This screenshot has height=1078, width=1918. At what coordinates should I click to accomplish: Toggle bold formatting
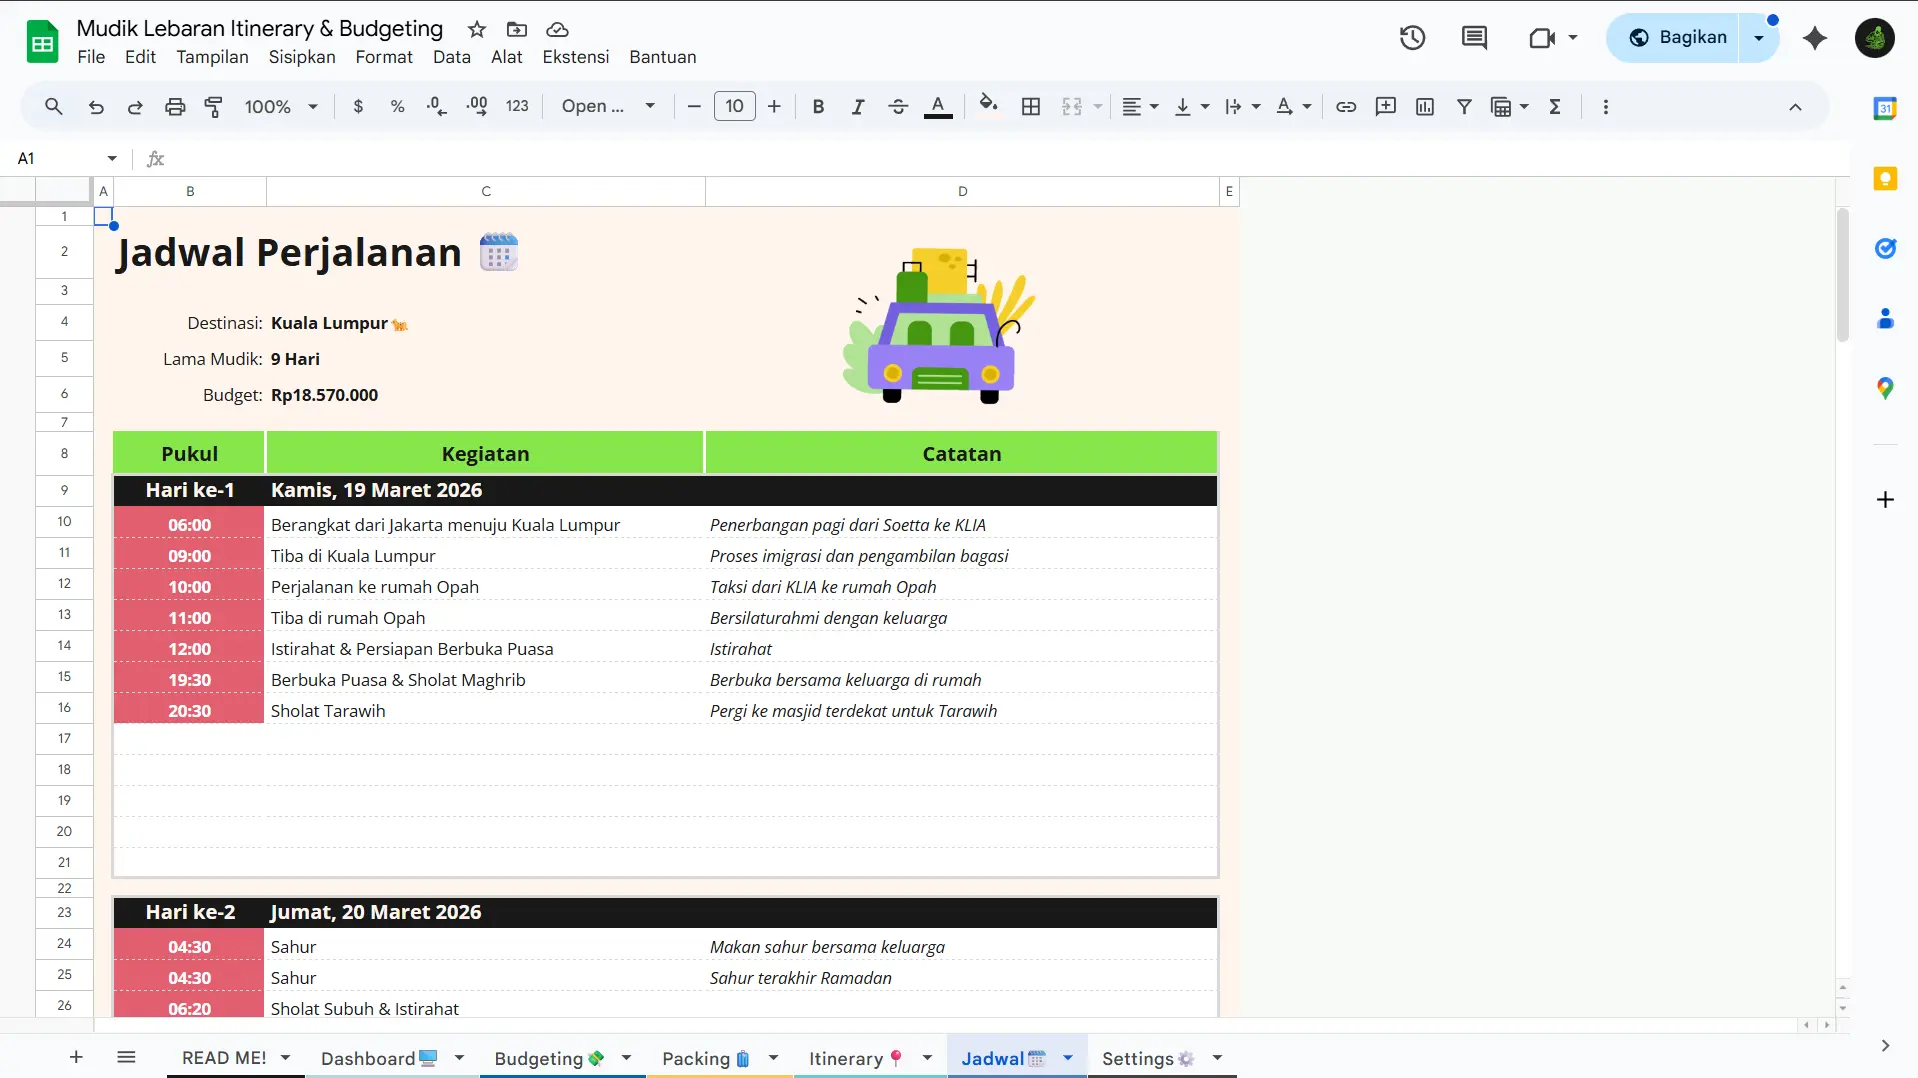[818, 106]
